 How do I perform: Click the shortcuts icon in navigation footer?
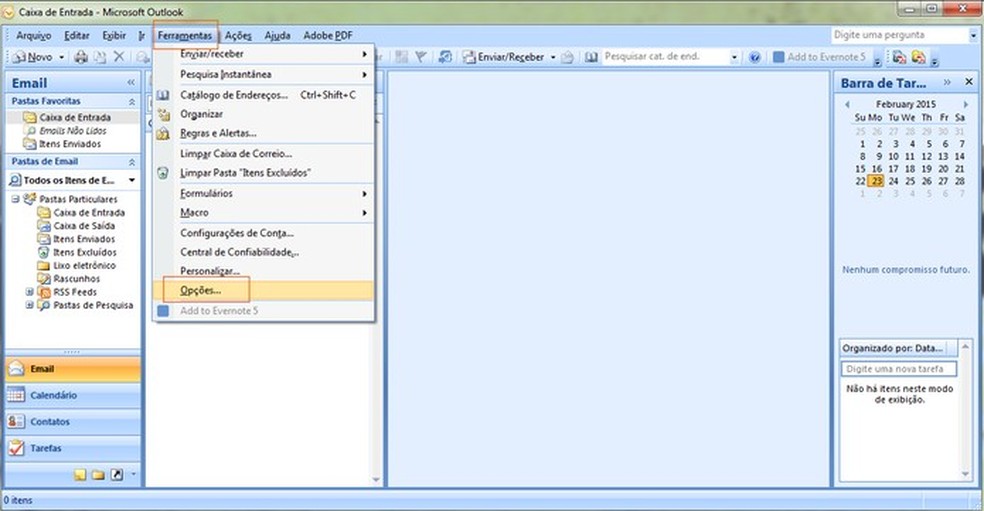[x=117, y=475]
